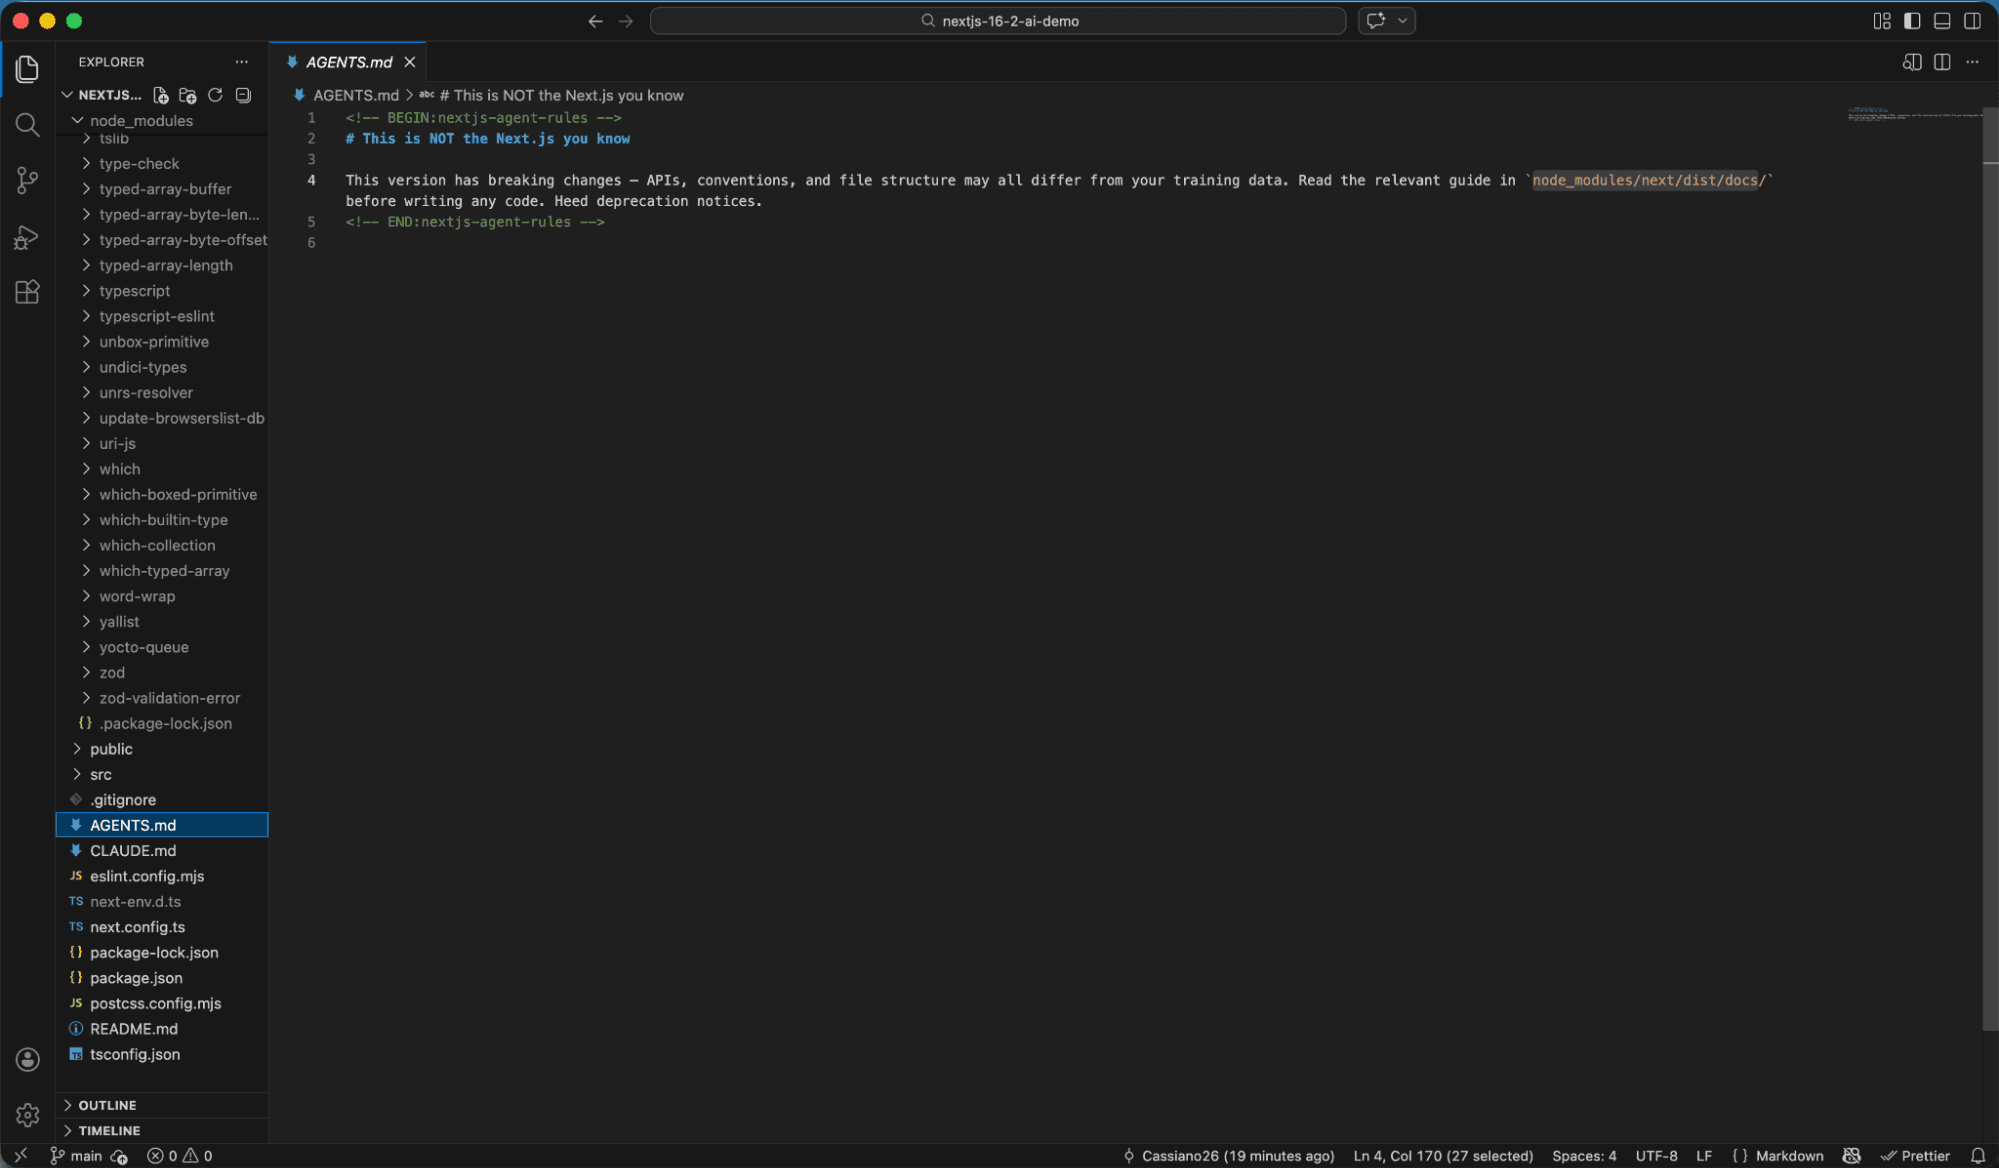Open the Extensions view

(27, 292)
